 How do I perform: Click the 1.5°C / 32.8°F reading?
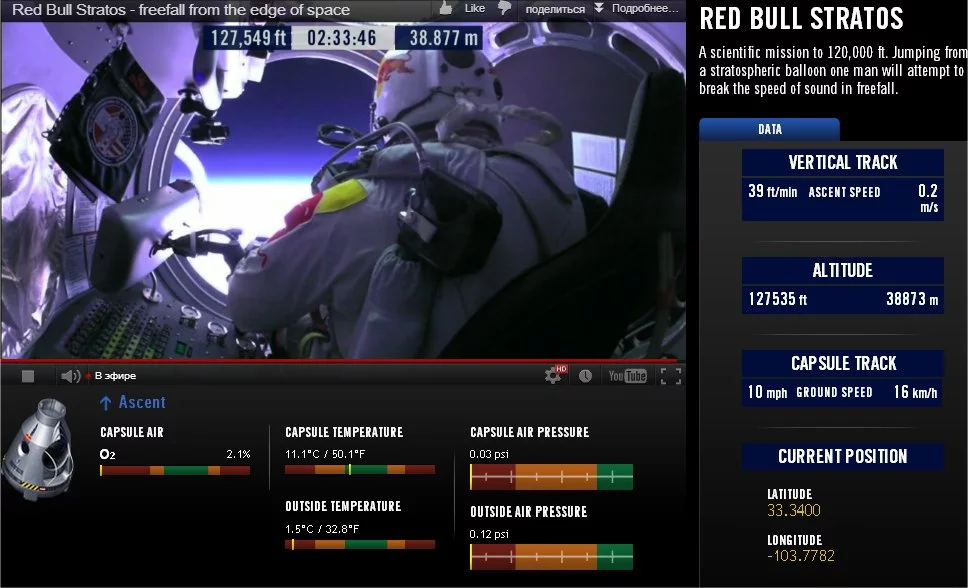pyautogui.click(x=322, y=529)
